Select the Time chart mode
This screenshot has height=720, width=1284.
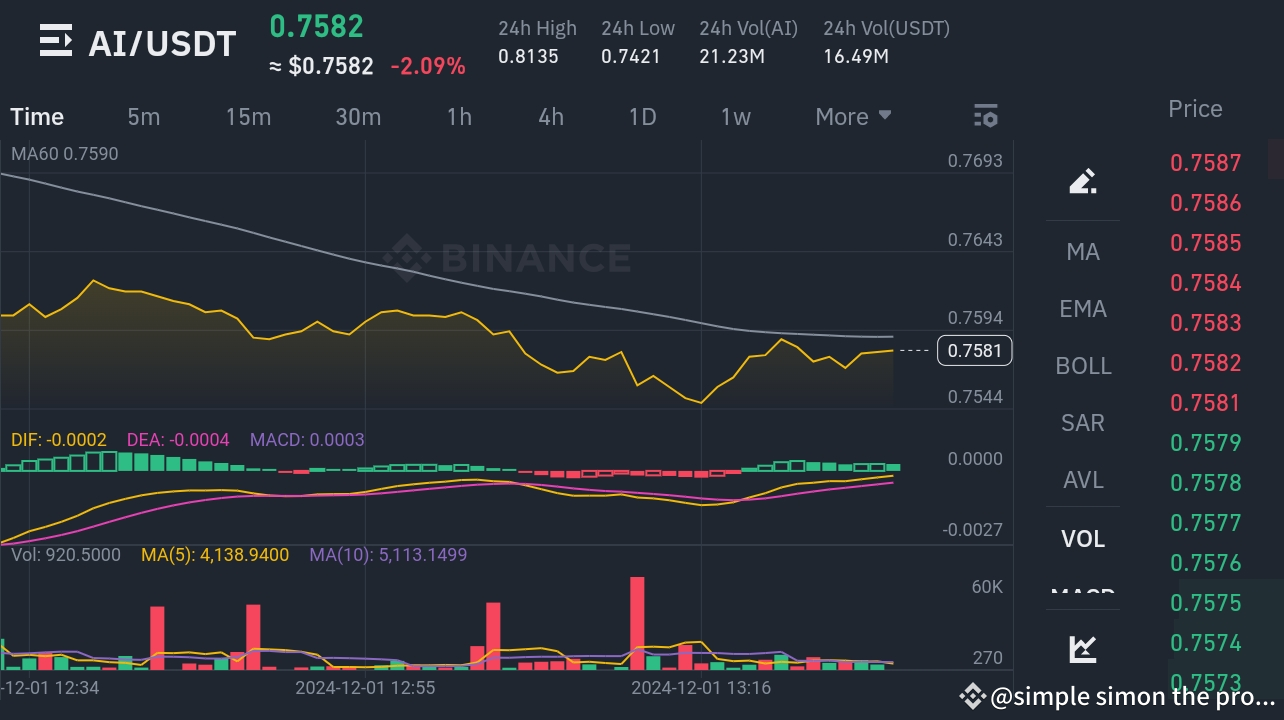[37, 116]
